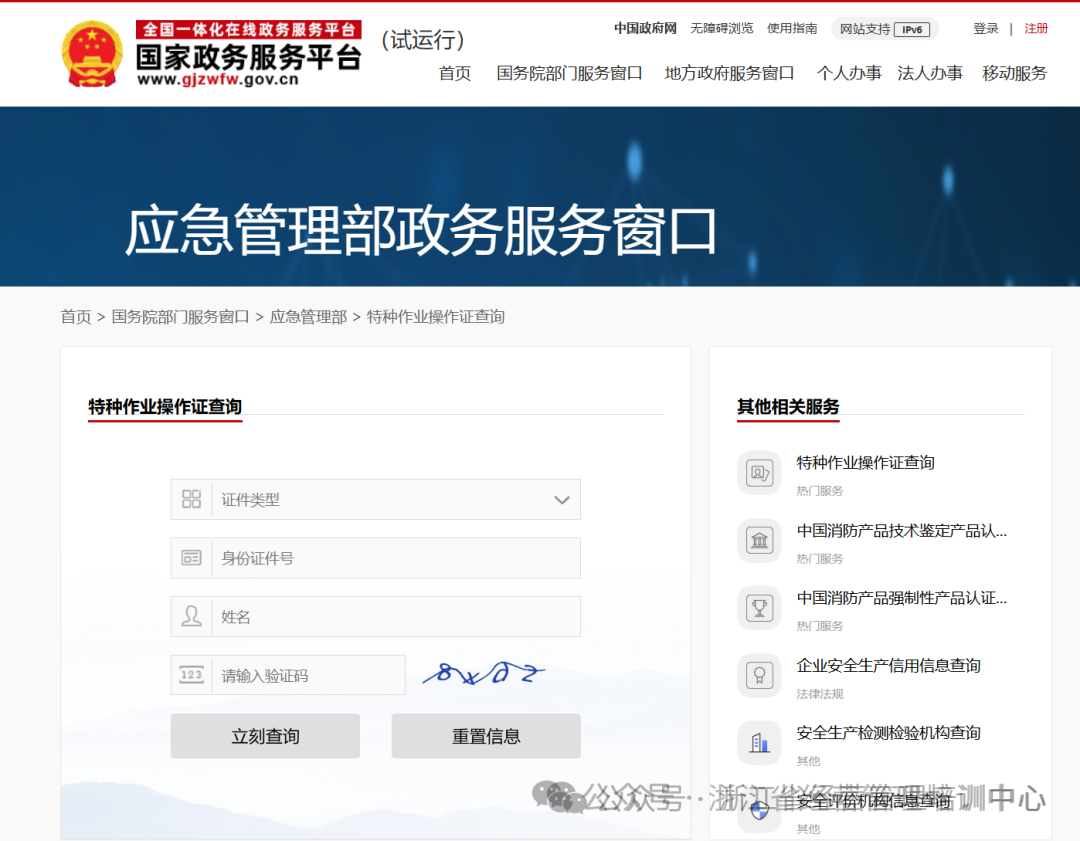Click the 中国政府网 link
Screen dimensions: 1080x841
[x=645, y=28]
